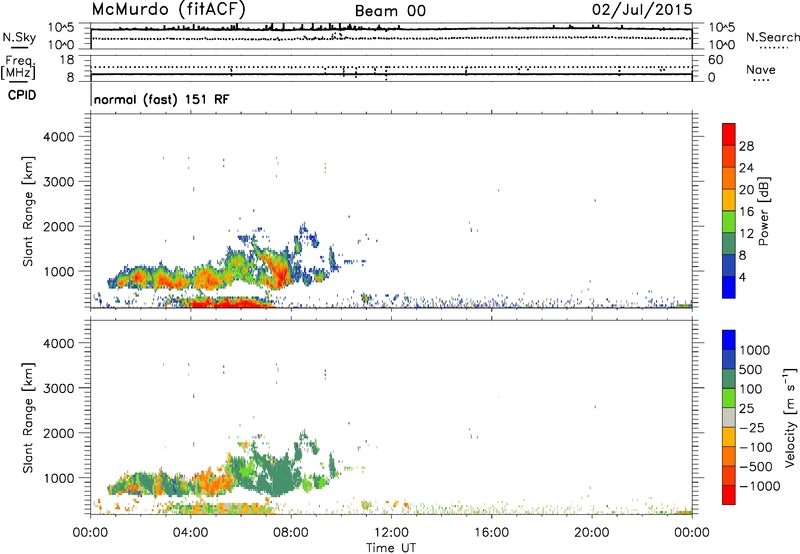Click the 04:00 time tick label
The image size is (800, 554).
[x=191, y=533]
